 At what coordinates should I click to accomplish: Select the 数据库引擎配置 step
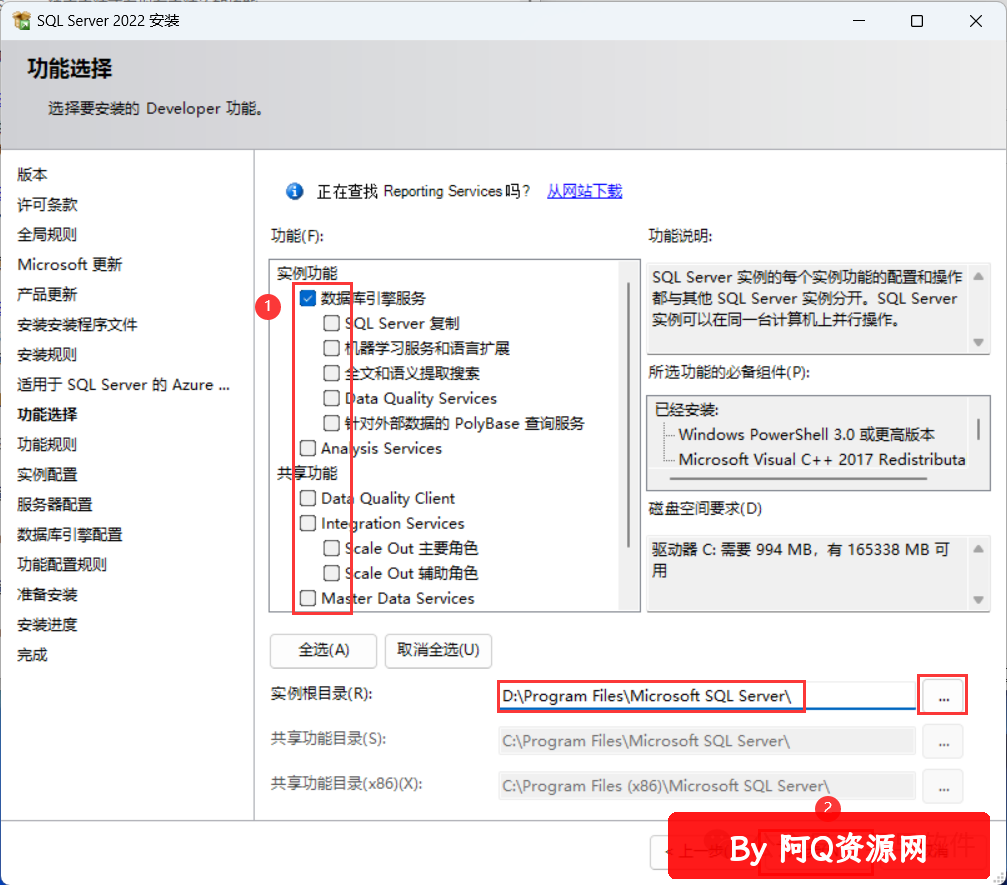click(69, 534)
